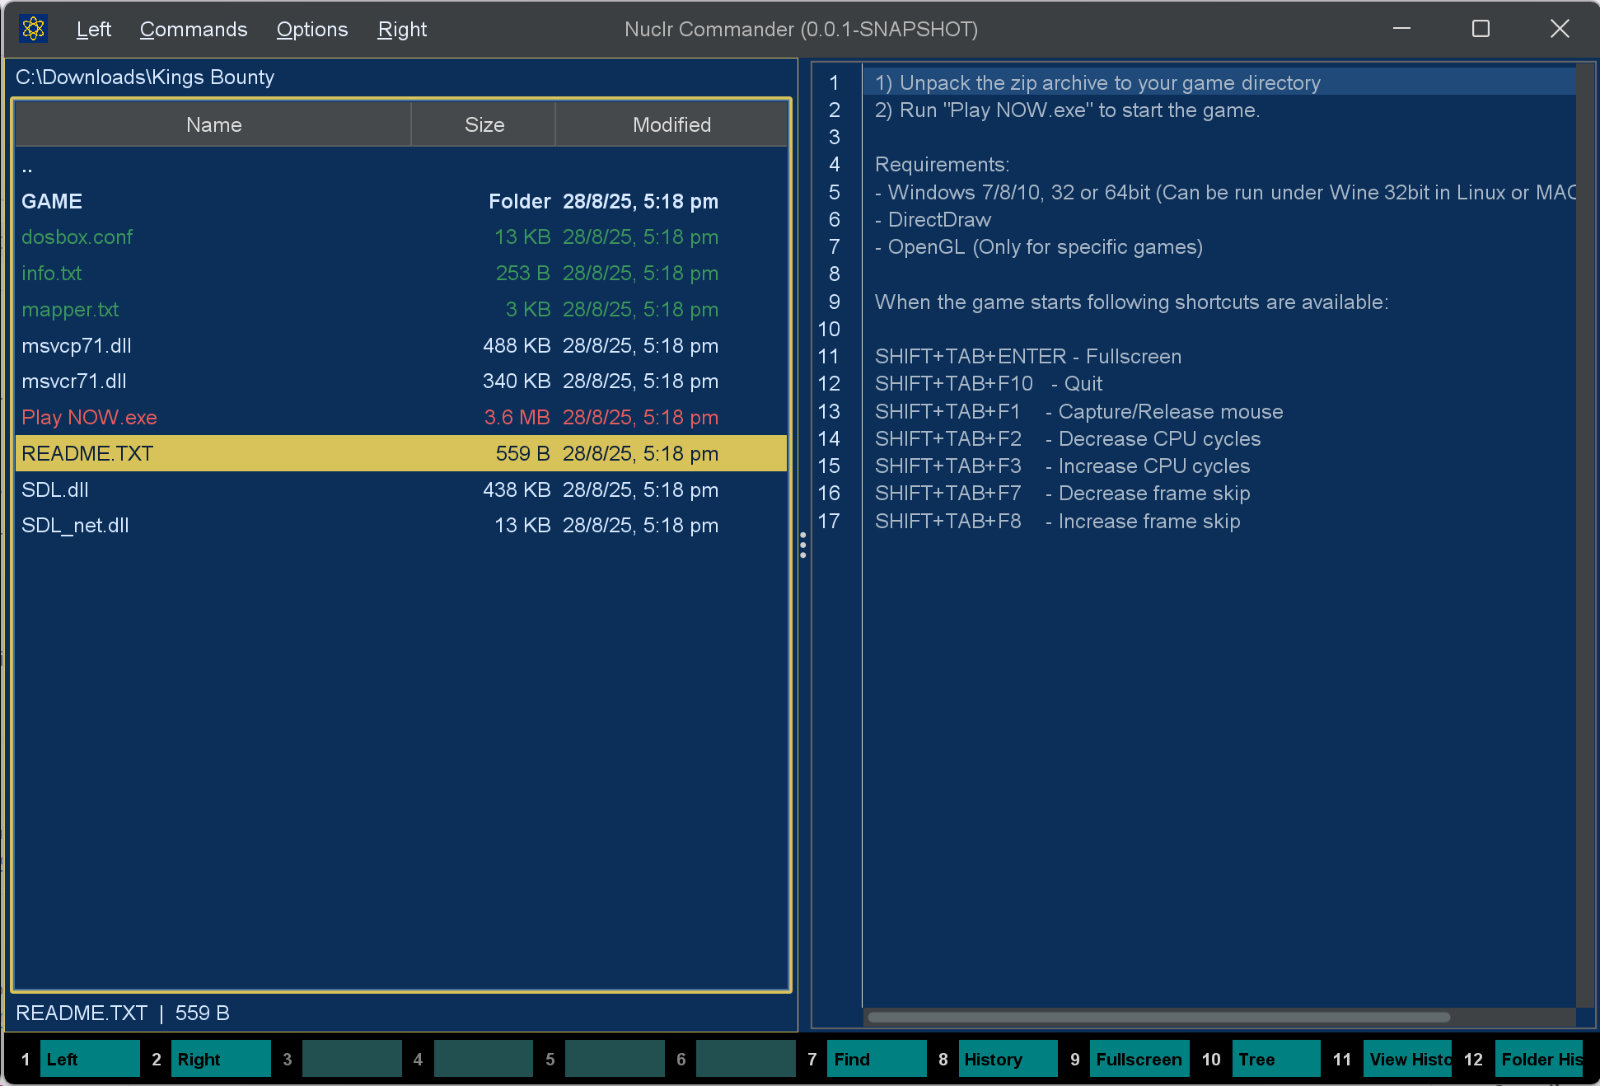Sort files by the Modified column header

(x=671, y=125)
